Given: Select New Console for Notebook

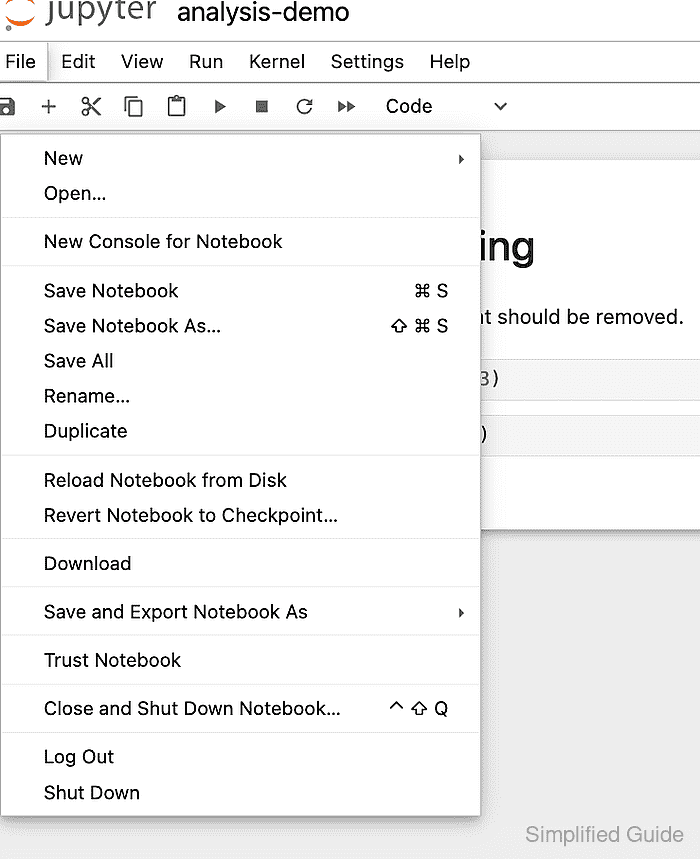Looking at the screenshot, I should (x=240, y=242).
